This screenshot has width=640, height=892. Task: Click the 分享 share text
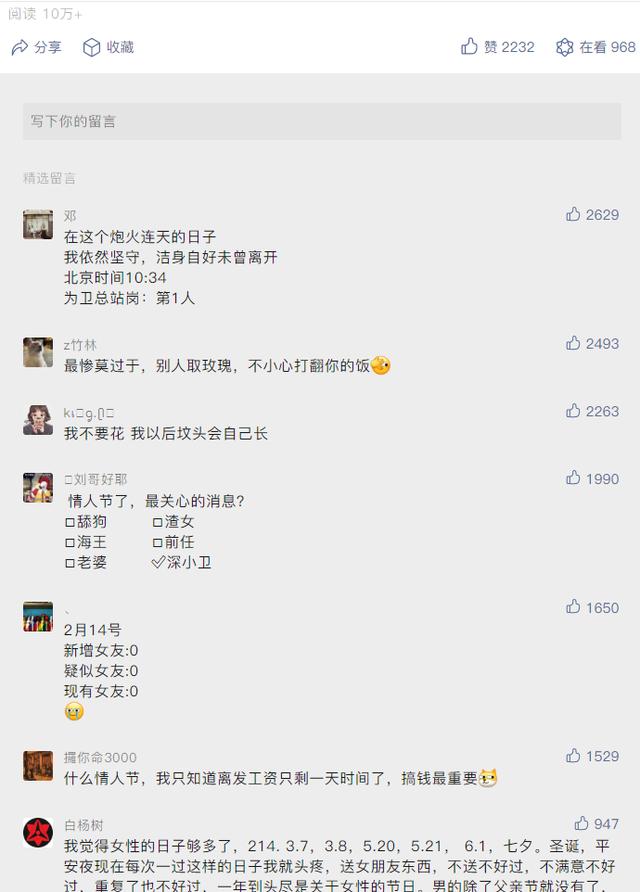[48, 47]
